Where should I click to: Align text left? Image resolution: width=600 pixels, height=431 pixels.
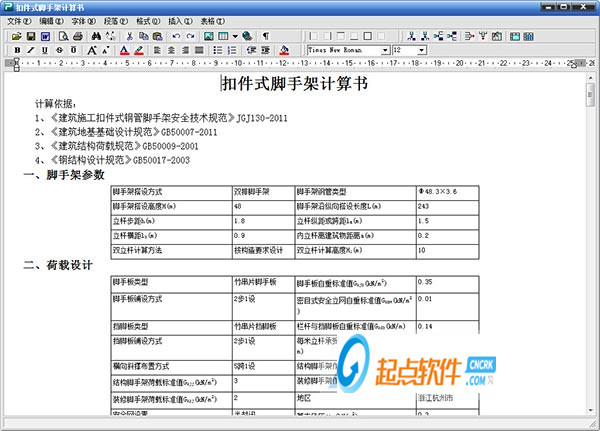pos(157,50)
